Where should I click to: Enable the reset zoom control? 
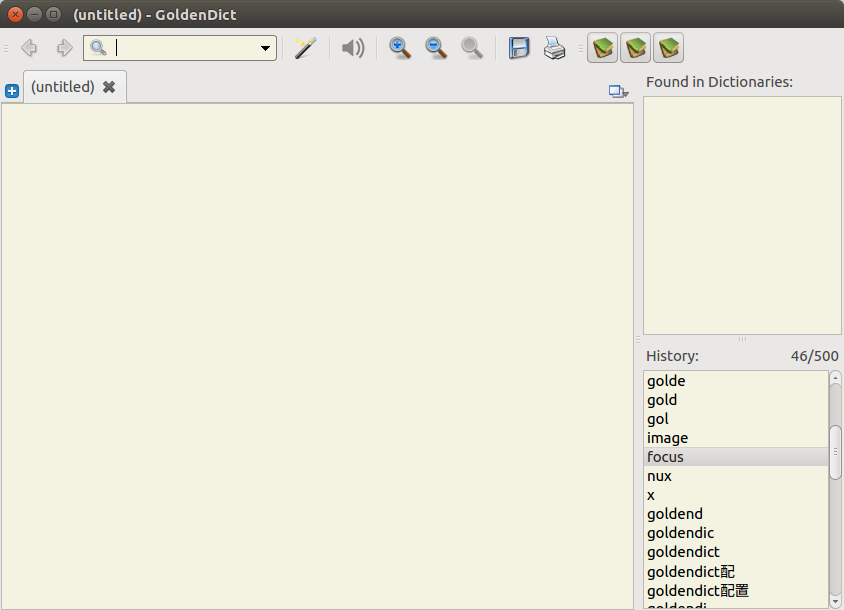(x=472, y=47)
